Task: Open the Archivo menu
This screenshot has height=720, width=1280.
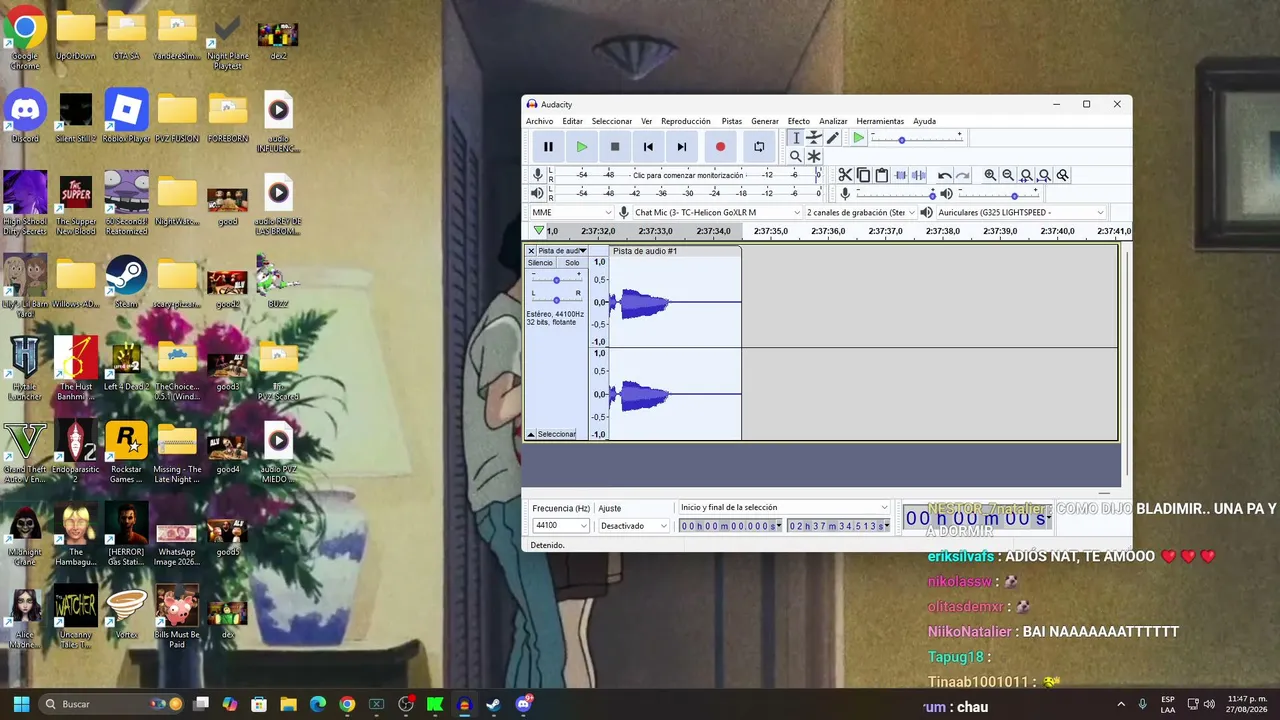Action: 539,121
